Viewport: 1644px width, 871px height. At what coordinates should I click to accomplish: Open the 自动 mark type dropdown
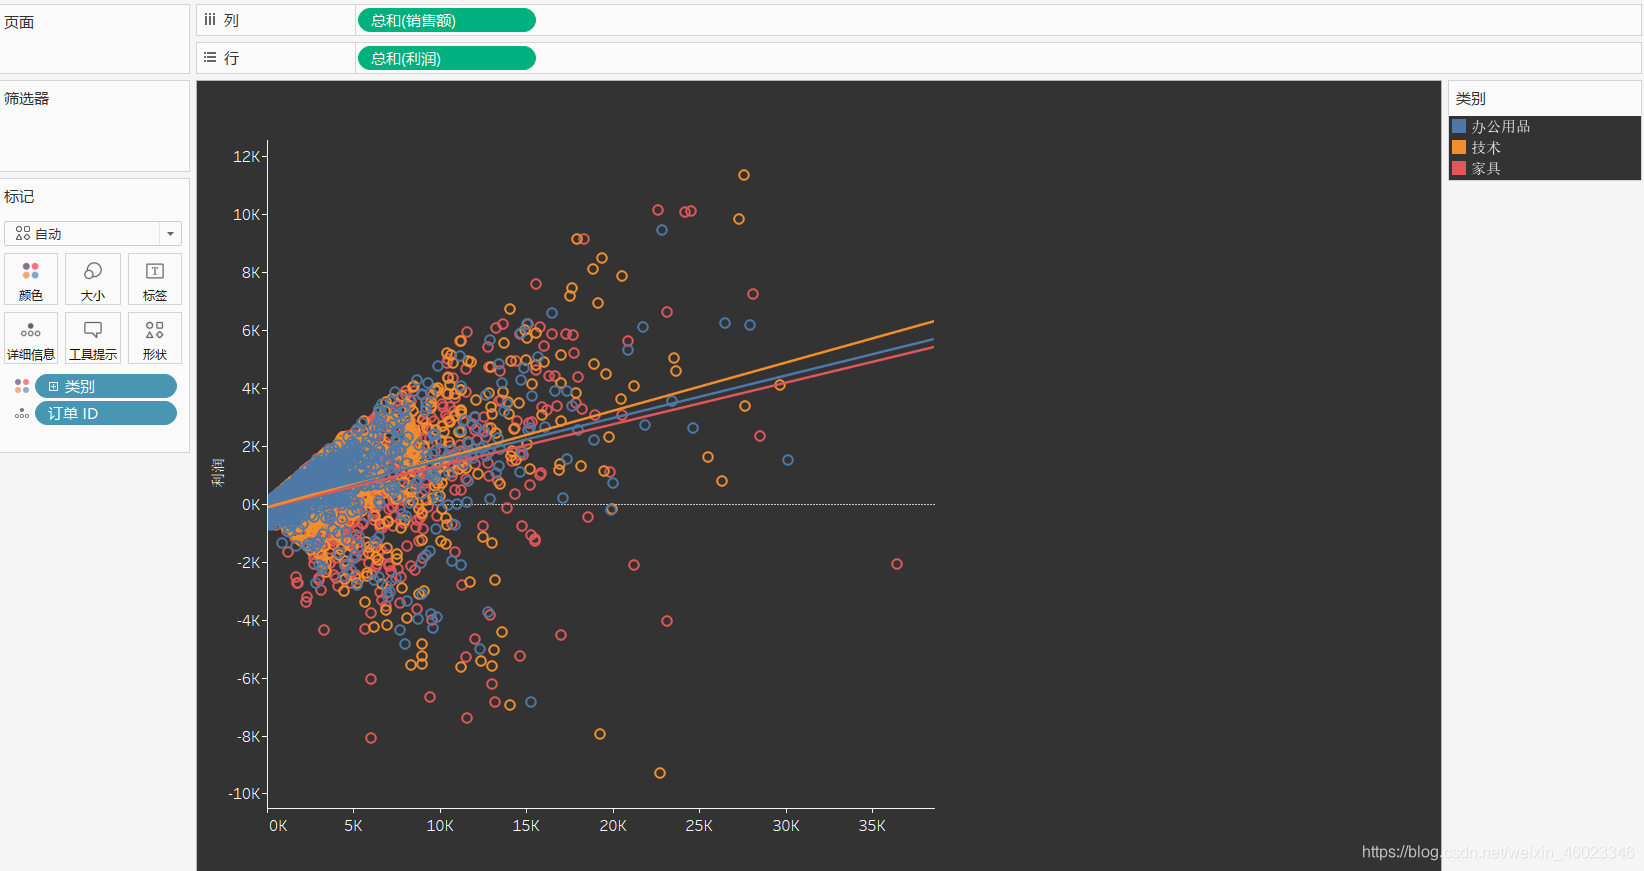pos(93,233)
